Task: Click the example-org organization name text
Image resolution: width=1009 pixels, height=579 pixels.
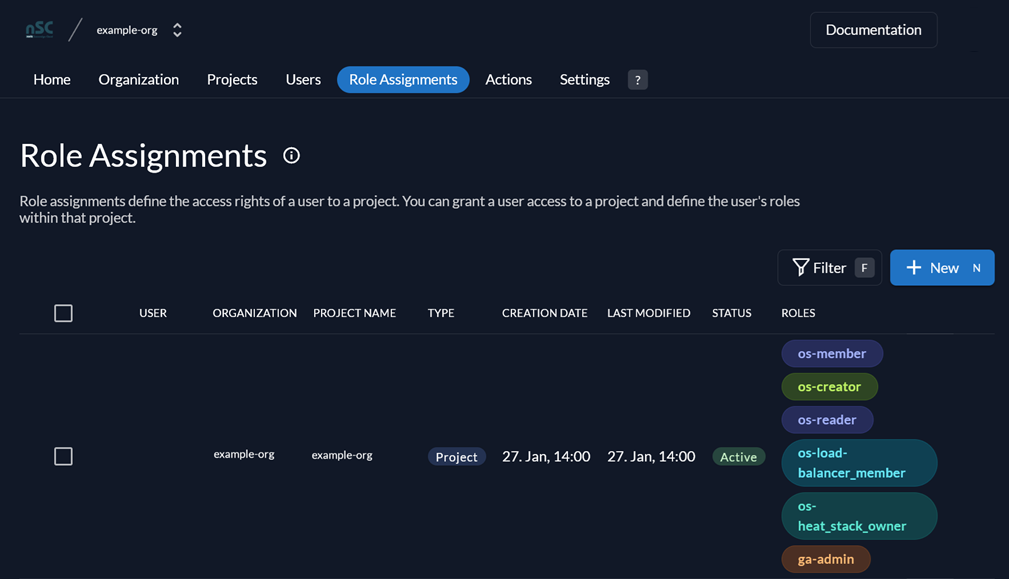Action: [244, 454]
